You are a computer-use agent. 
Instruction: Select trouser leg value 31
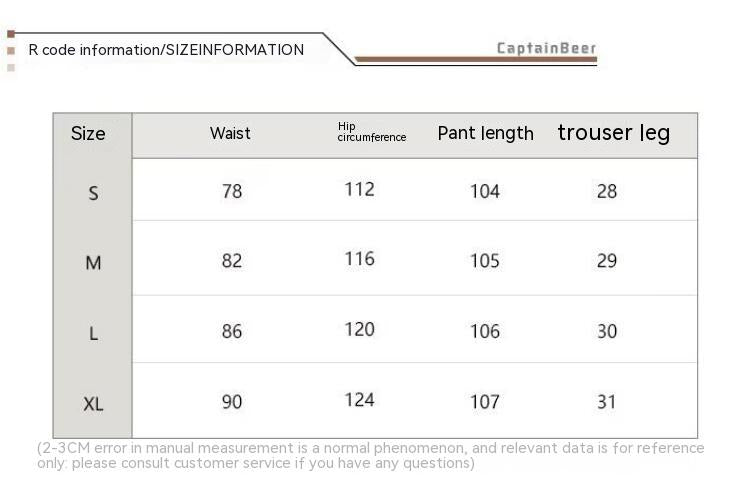pyautogui.click(x=607, y=402)
